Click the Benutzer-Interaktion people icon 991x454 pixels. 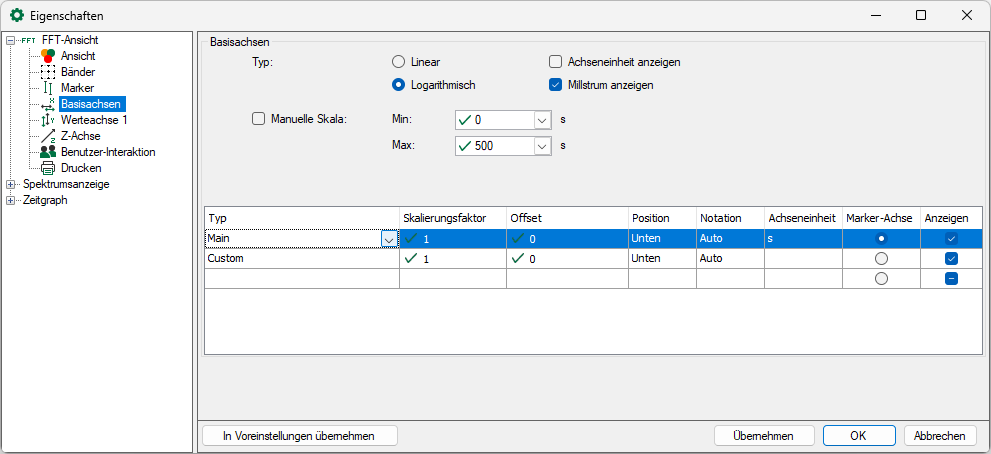coord(48,152)
